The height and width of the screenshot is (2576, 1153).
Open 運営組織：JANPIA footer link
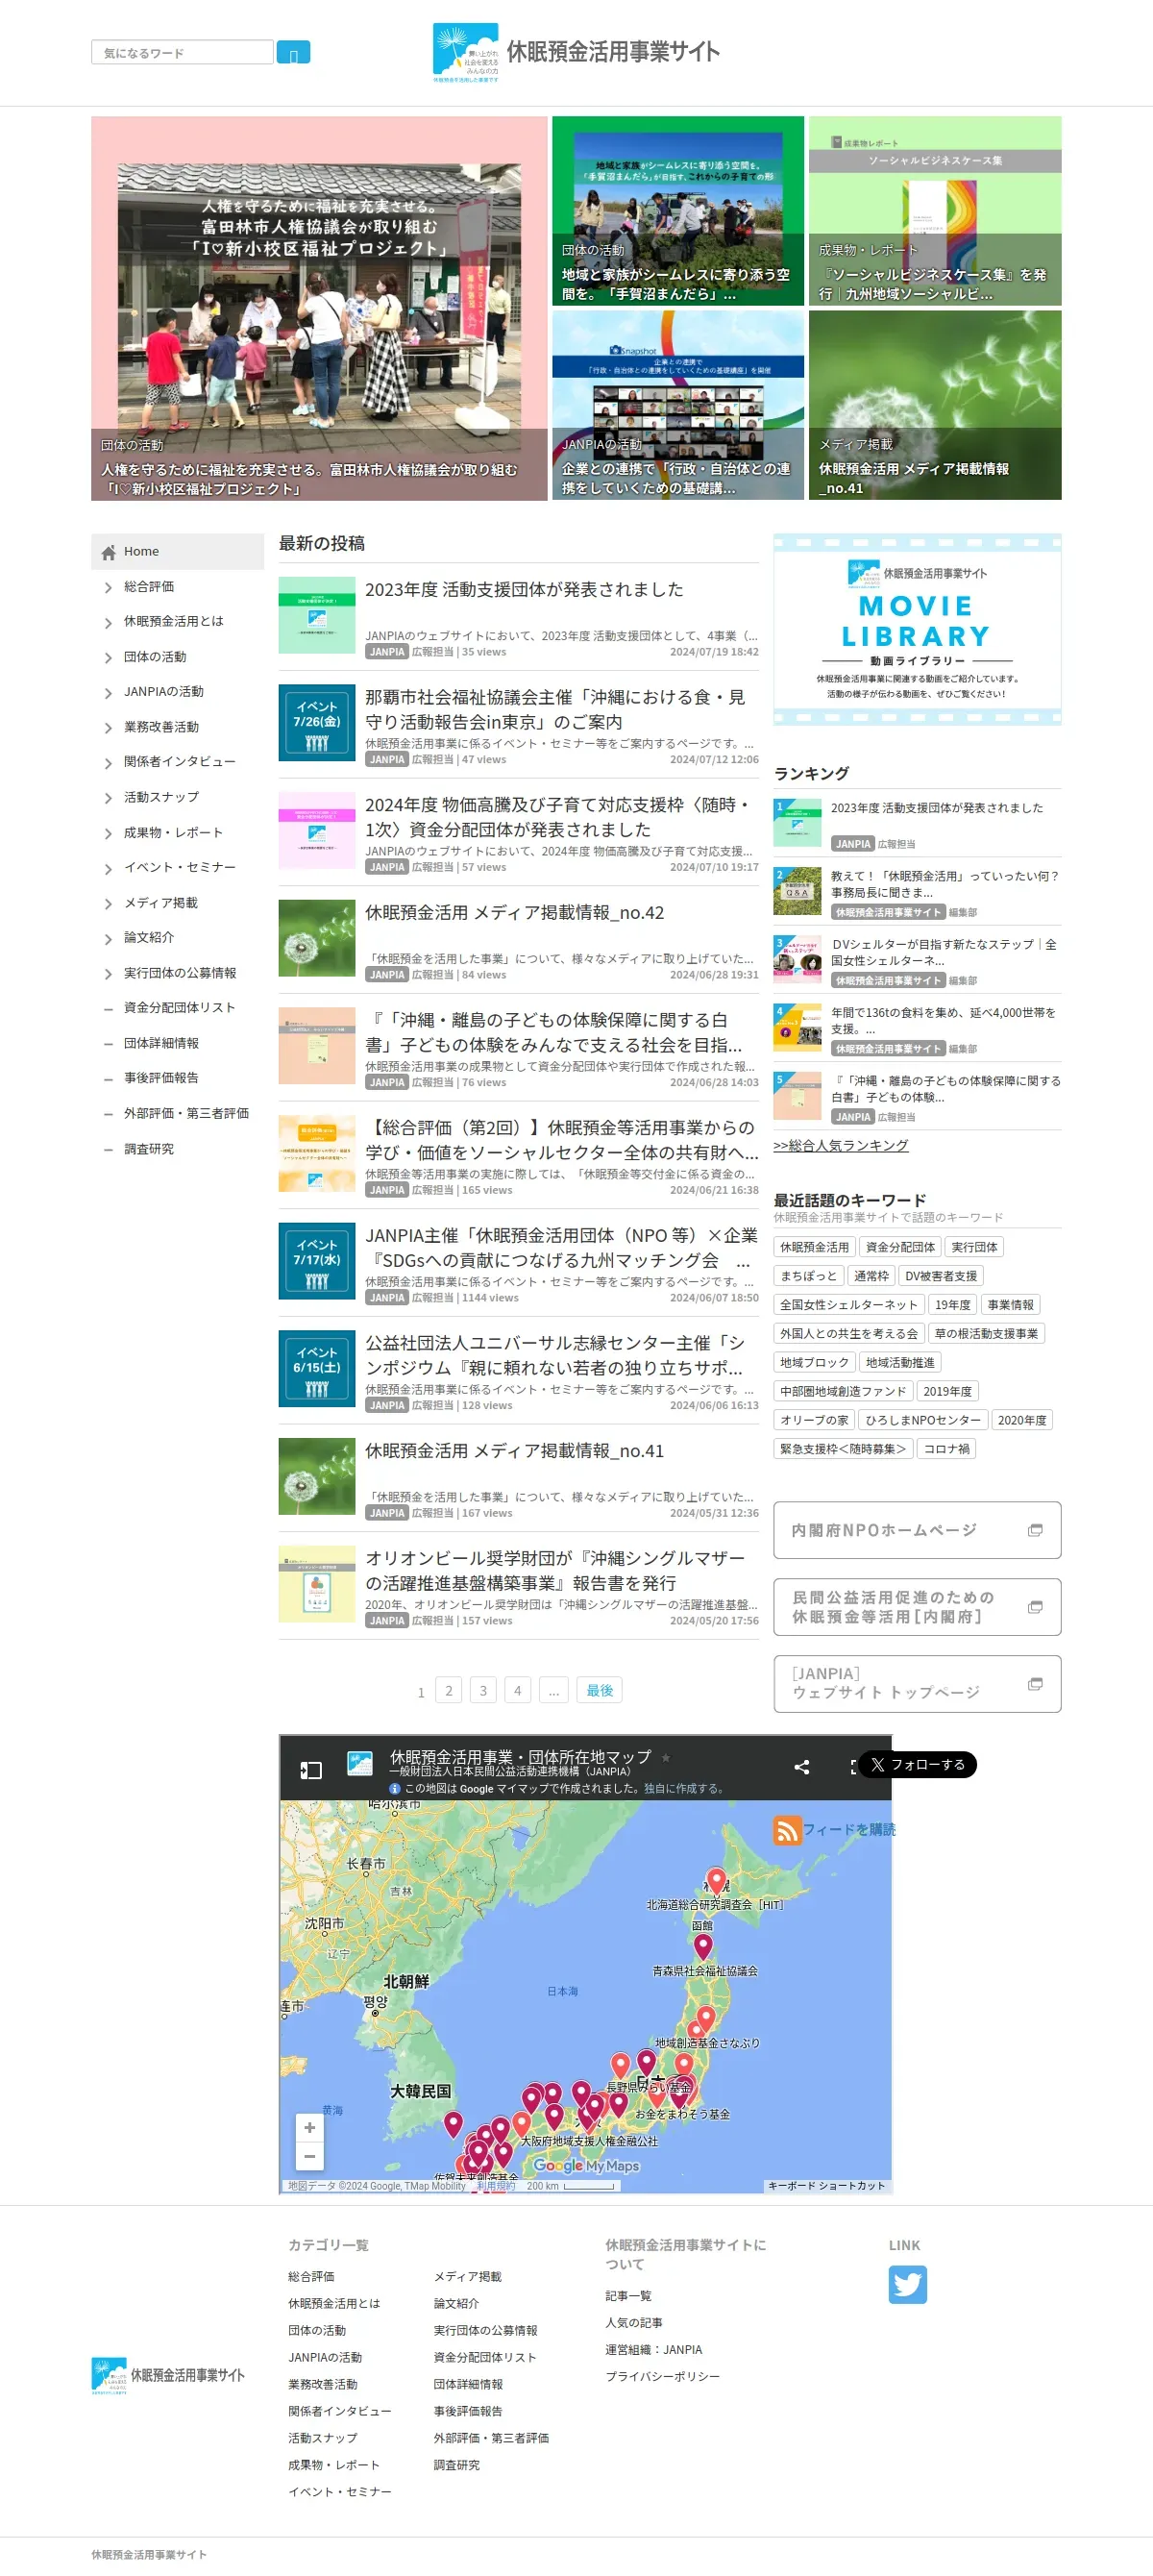click(653, 2350)
